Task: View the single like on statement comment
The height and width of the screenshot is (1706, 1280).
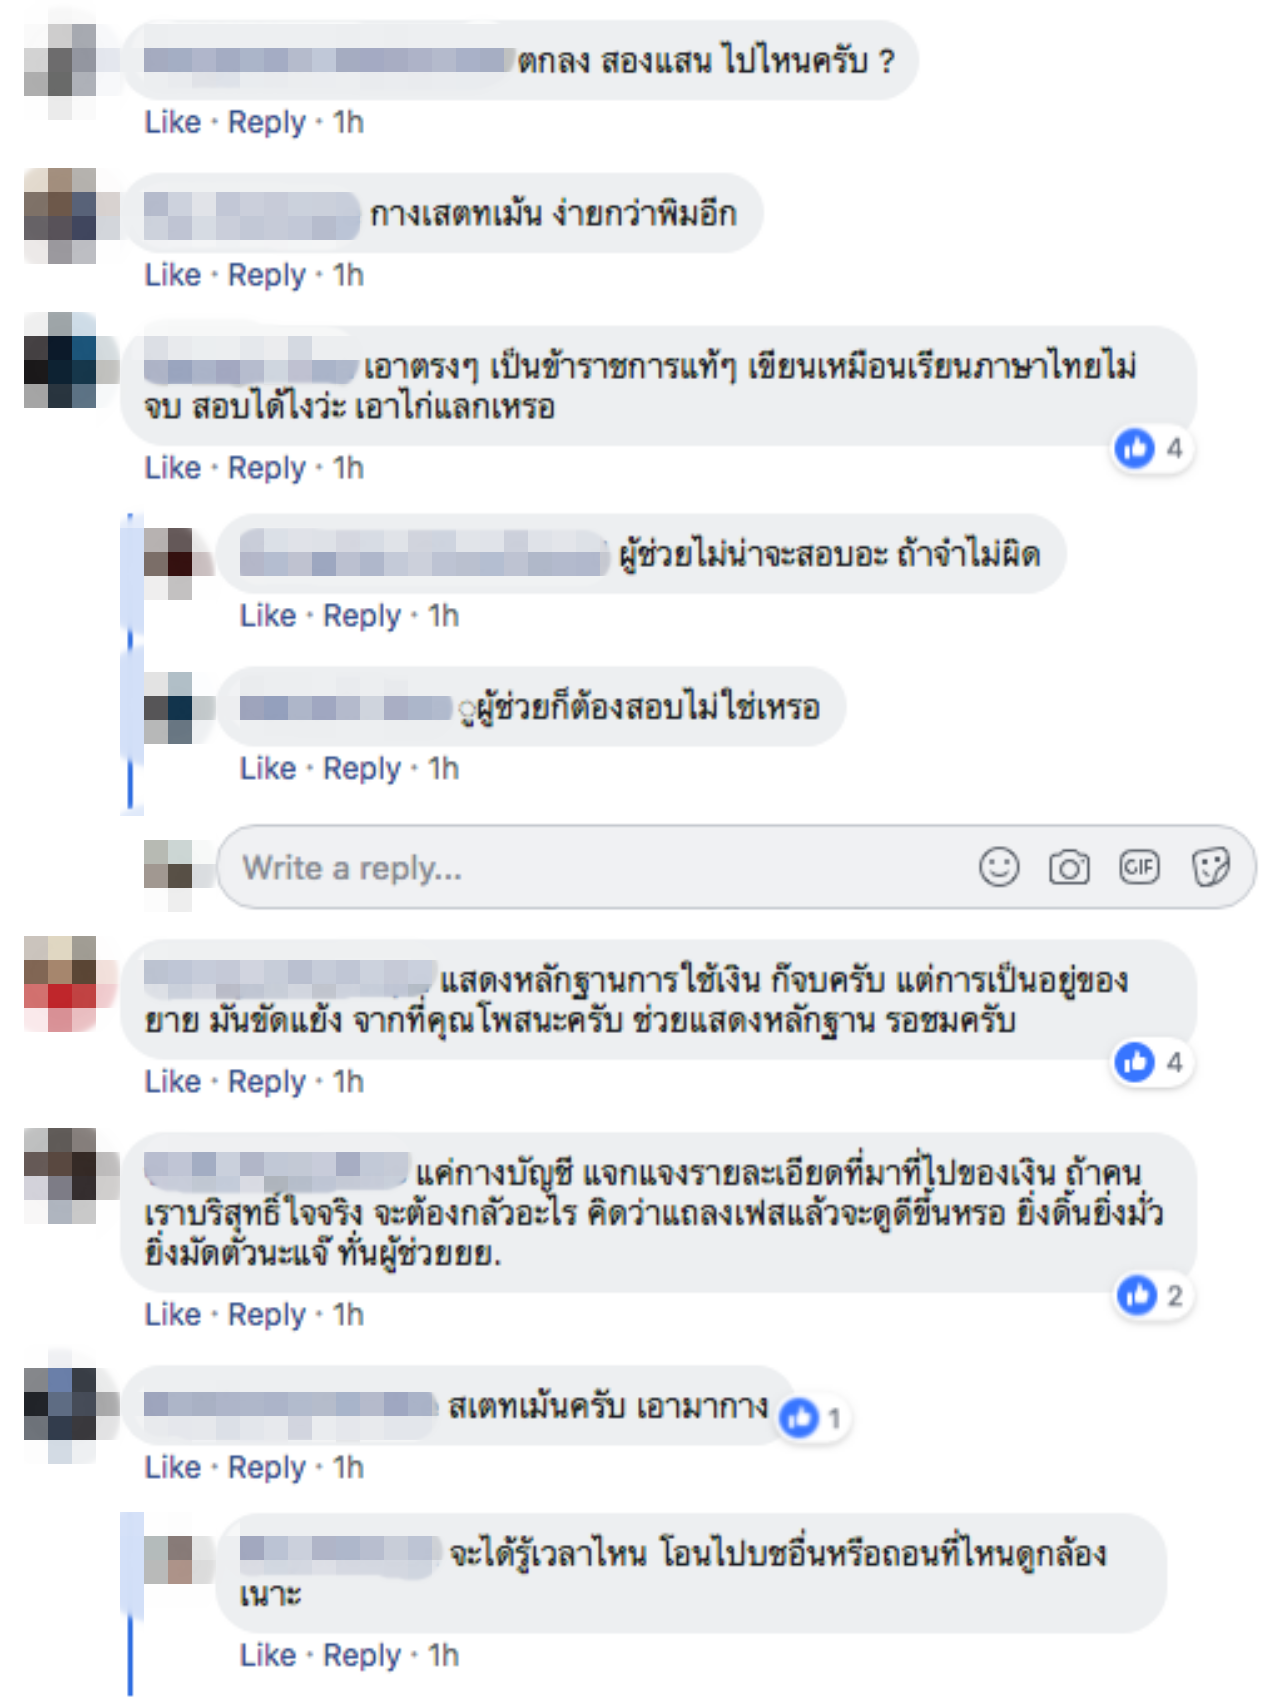Action: coord(812,1418)
